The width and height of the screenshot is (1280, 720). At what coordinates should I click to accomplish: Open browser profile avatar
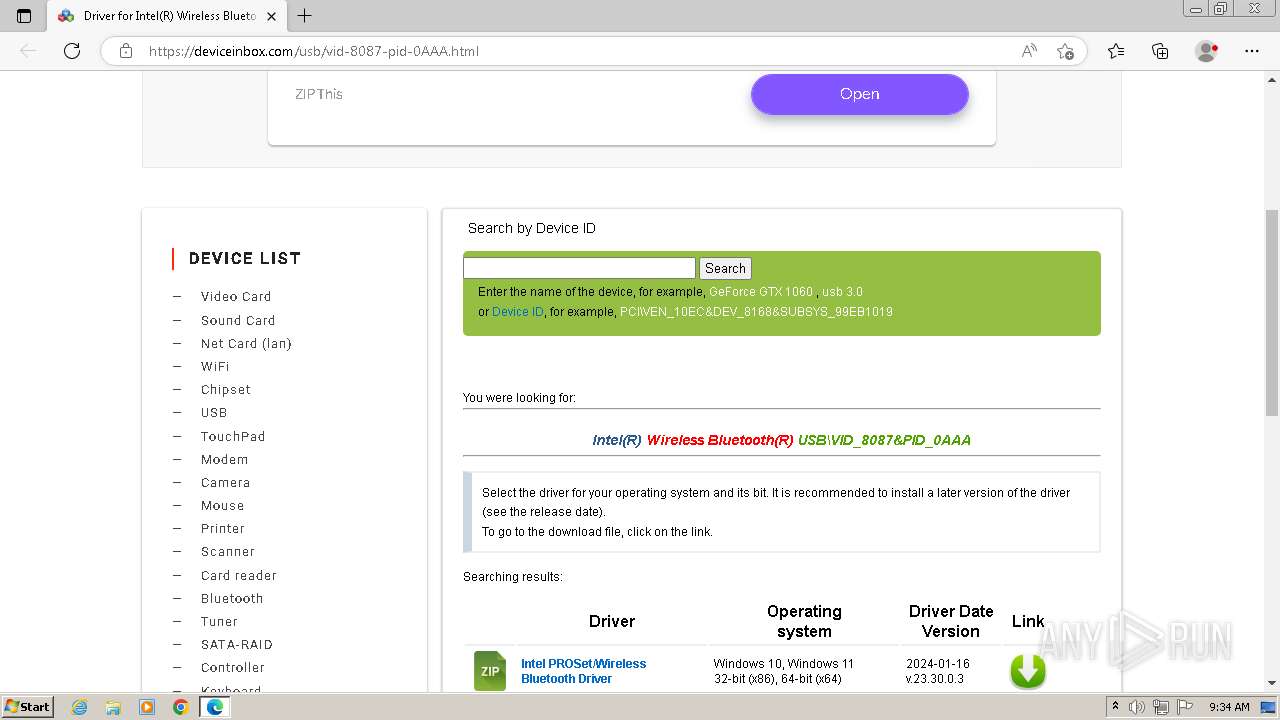pos(1207,51)
